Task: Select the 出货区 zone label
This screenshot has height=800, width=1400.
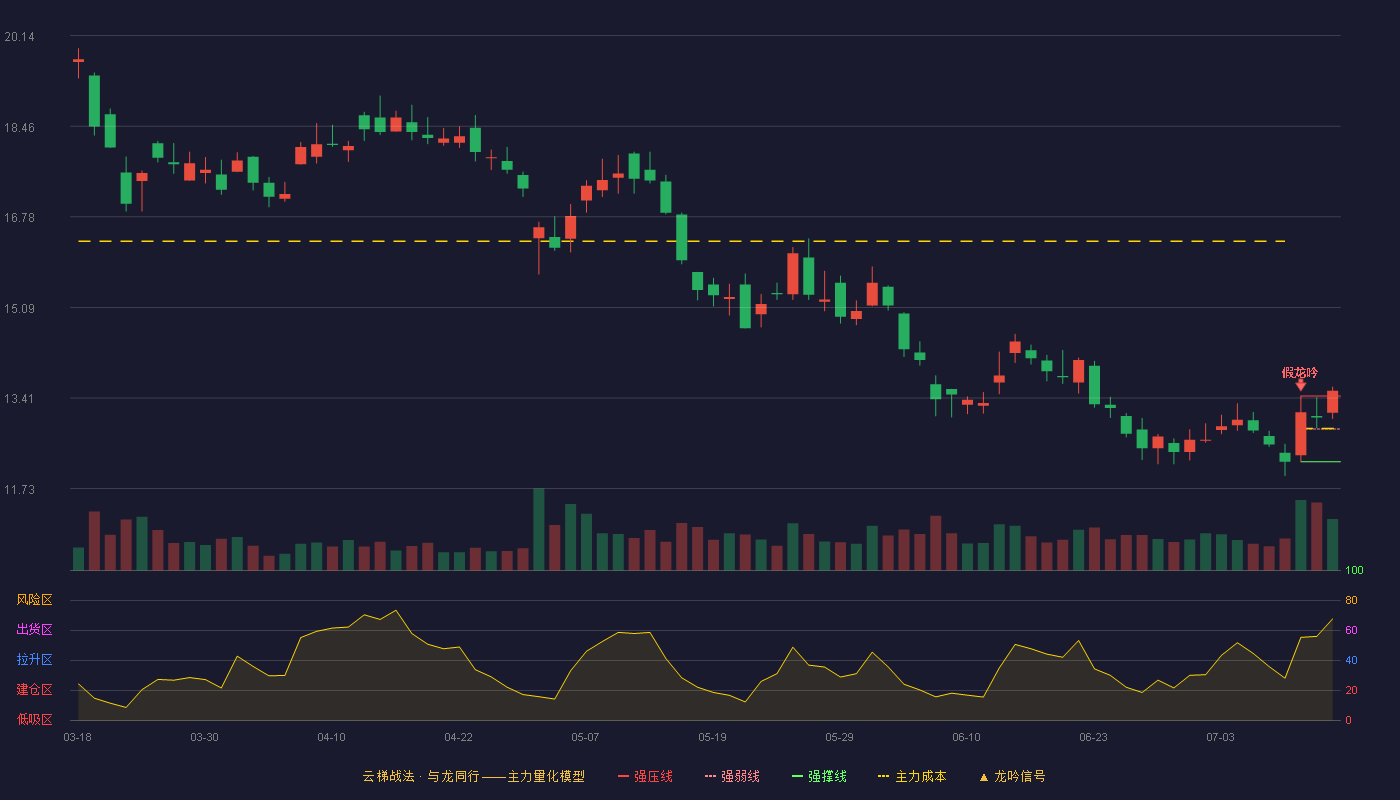Action: [34, 630]
